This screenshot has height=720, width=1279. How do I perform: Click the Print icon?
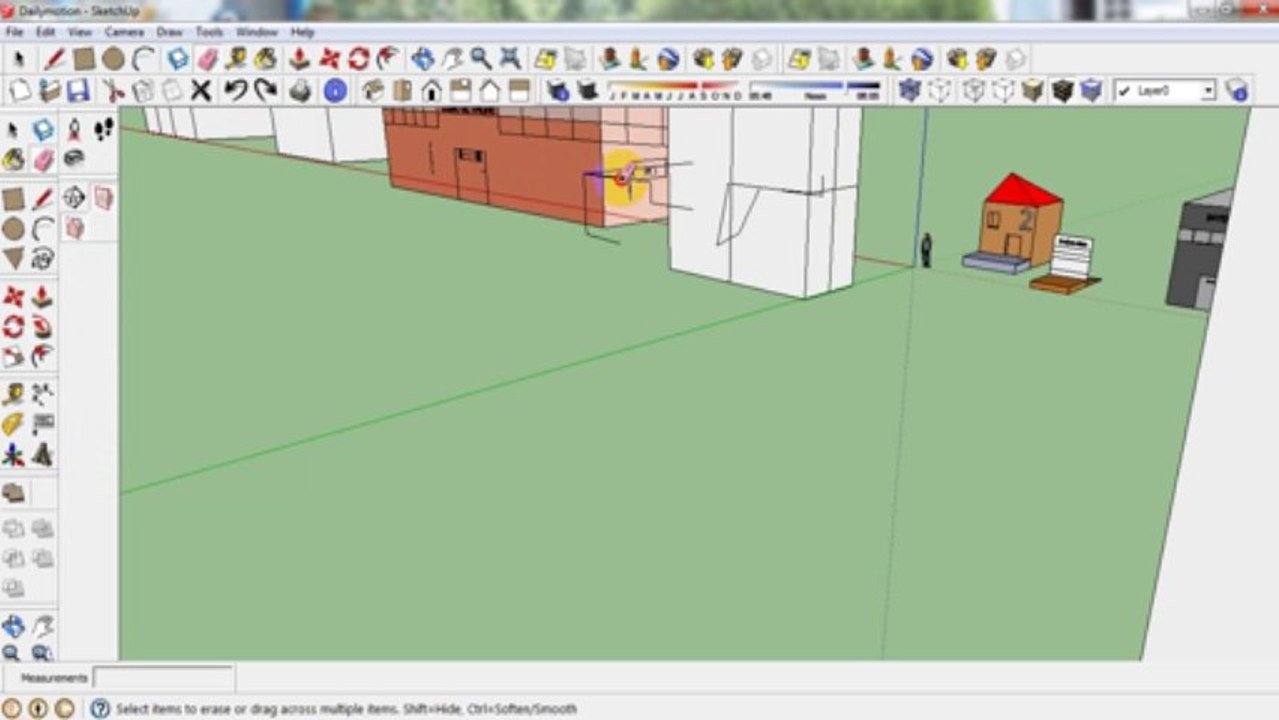[300, 91]
